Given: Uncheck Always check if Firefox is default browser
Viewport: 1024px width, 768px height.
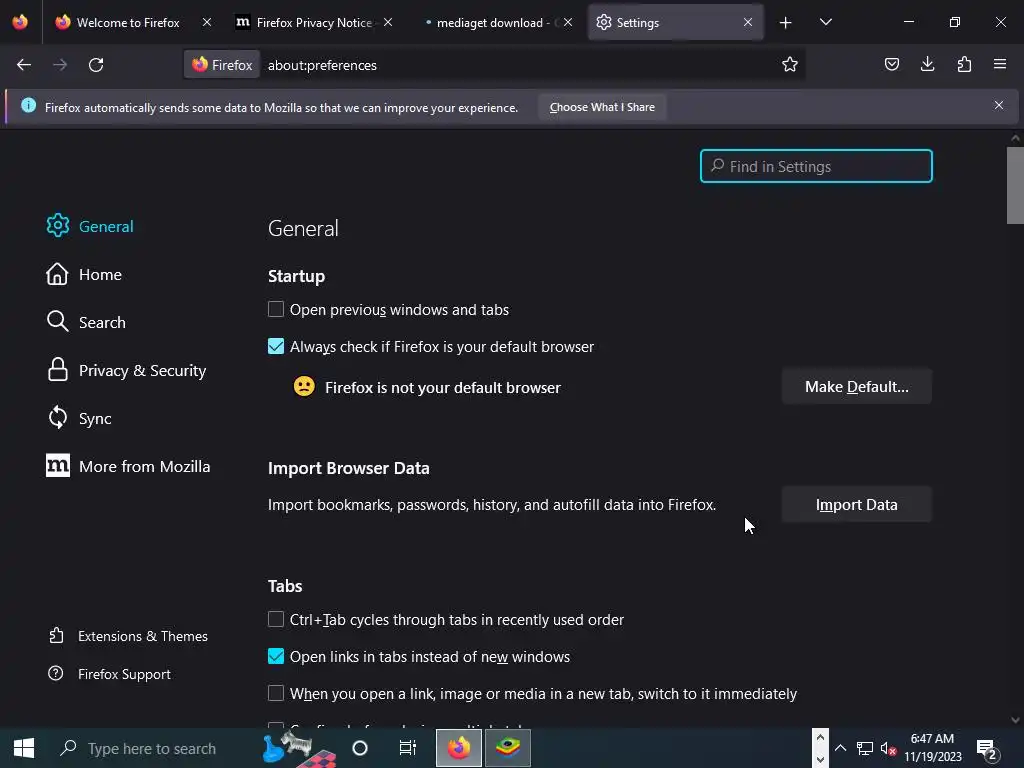Looking at the screenshot, I should (276, 346).
